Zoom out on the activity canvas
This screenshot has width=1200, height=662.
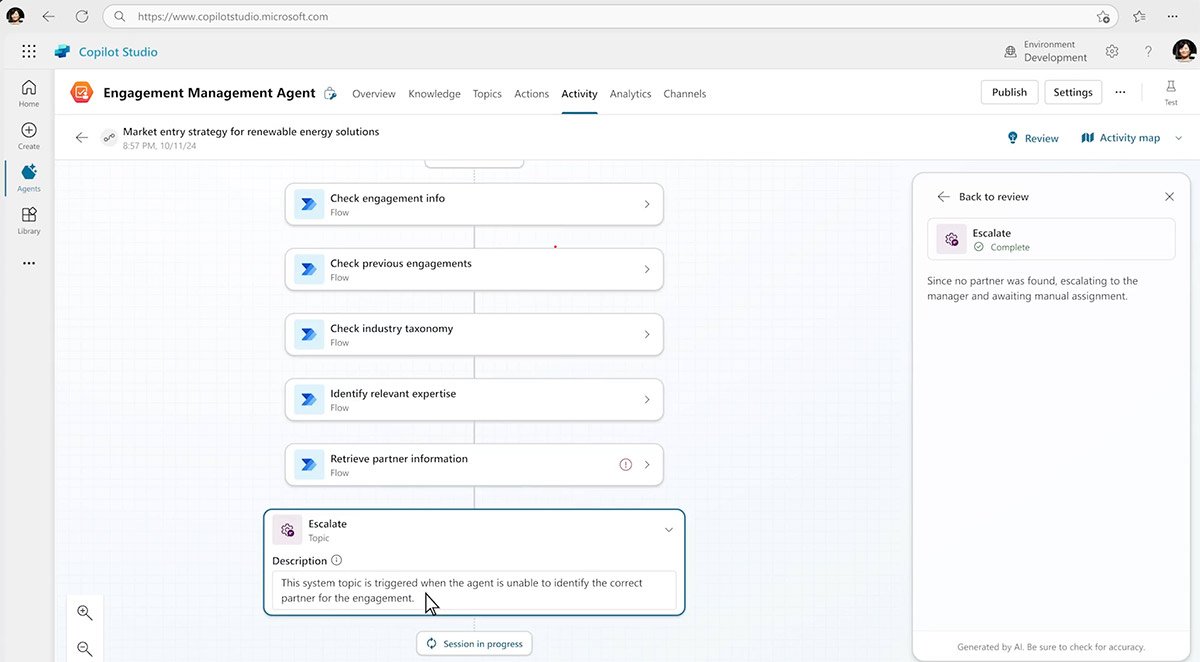tap(85, 648)
